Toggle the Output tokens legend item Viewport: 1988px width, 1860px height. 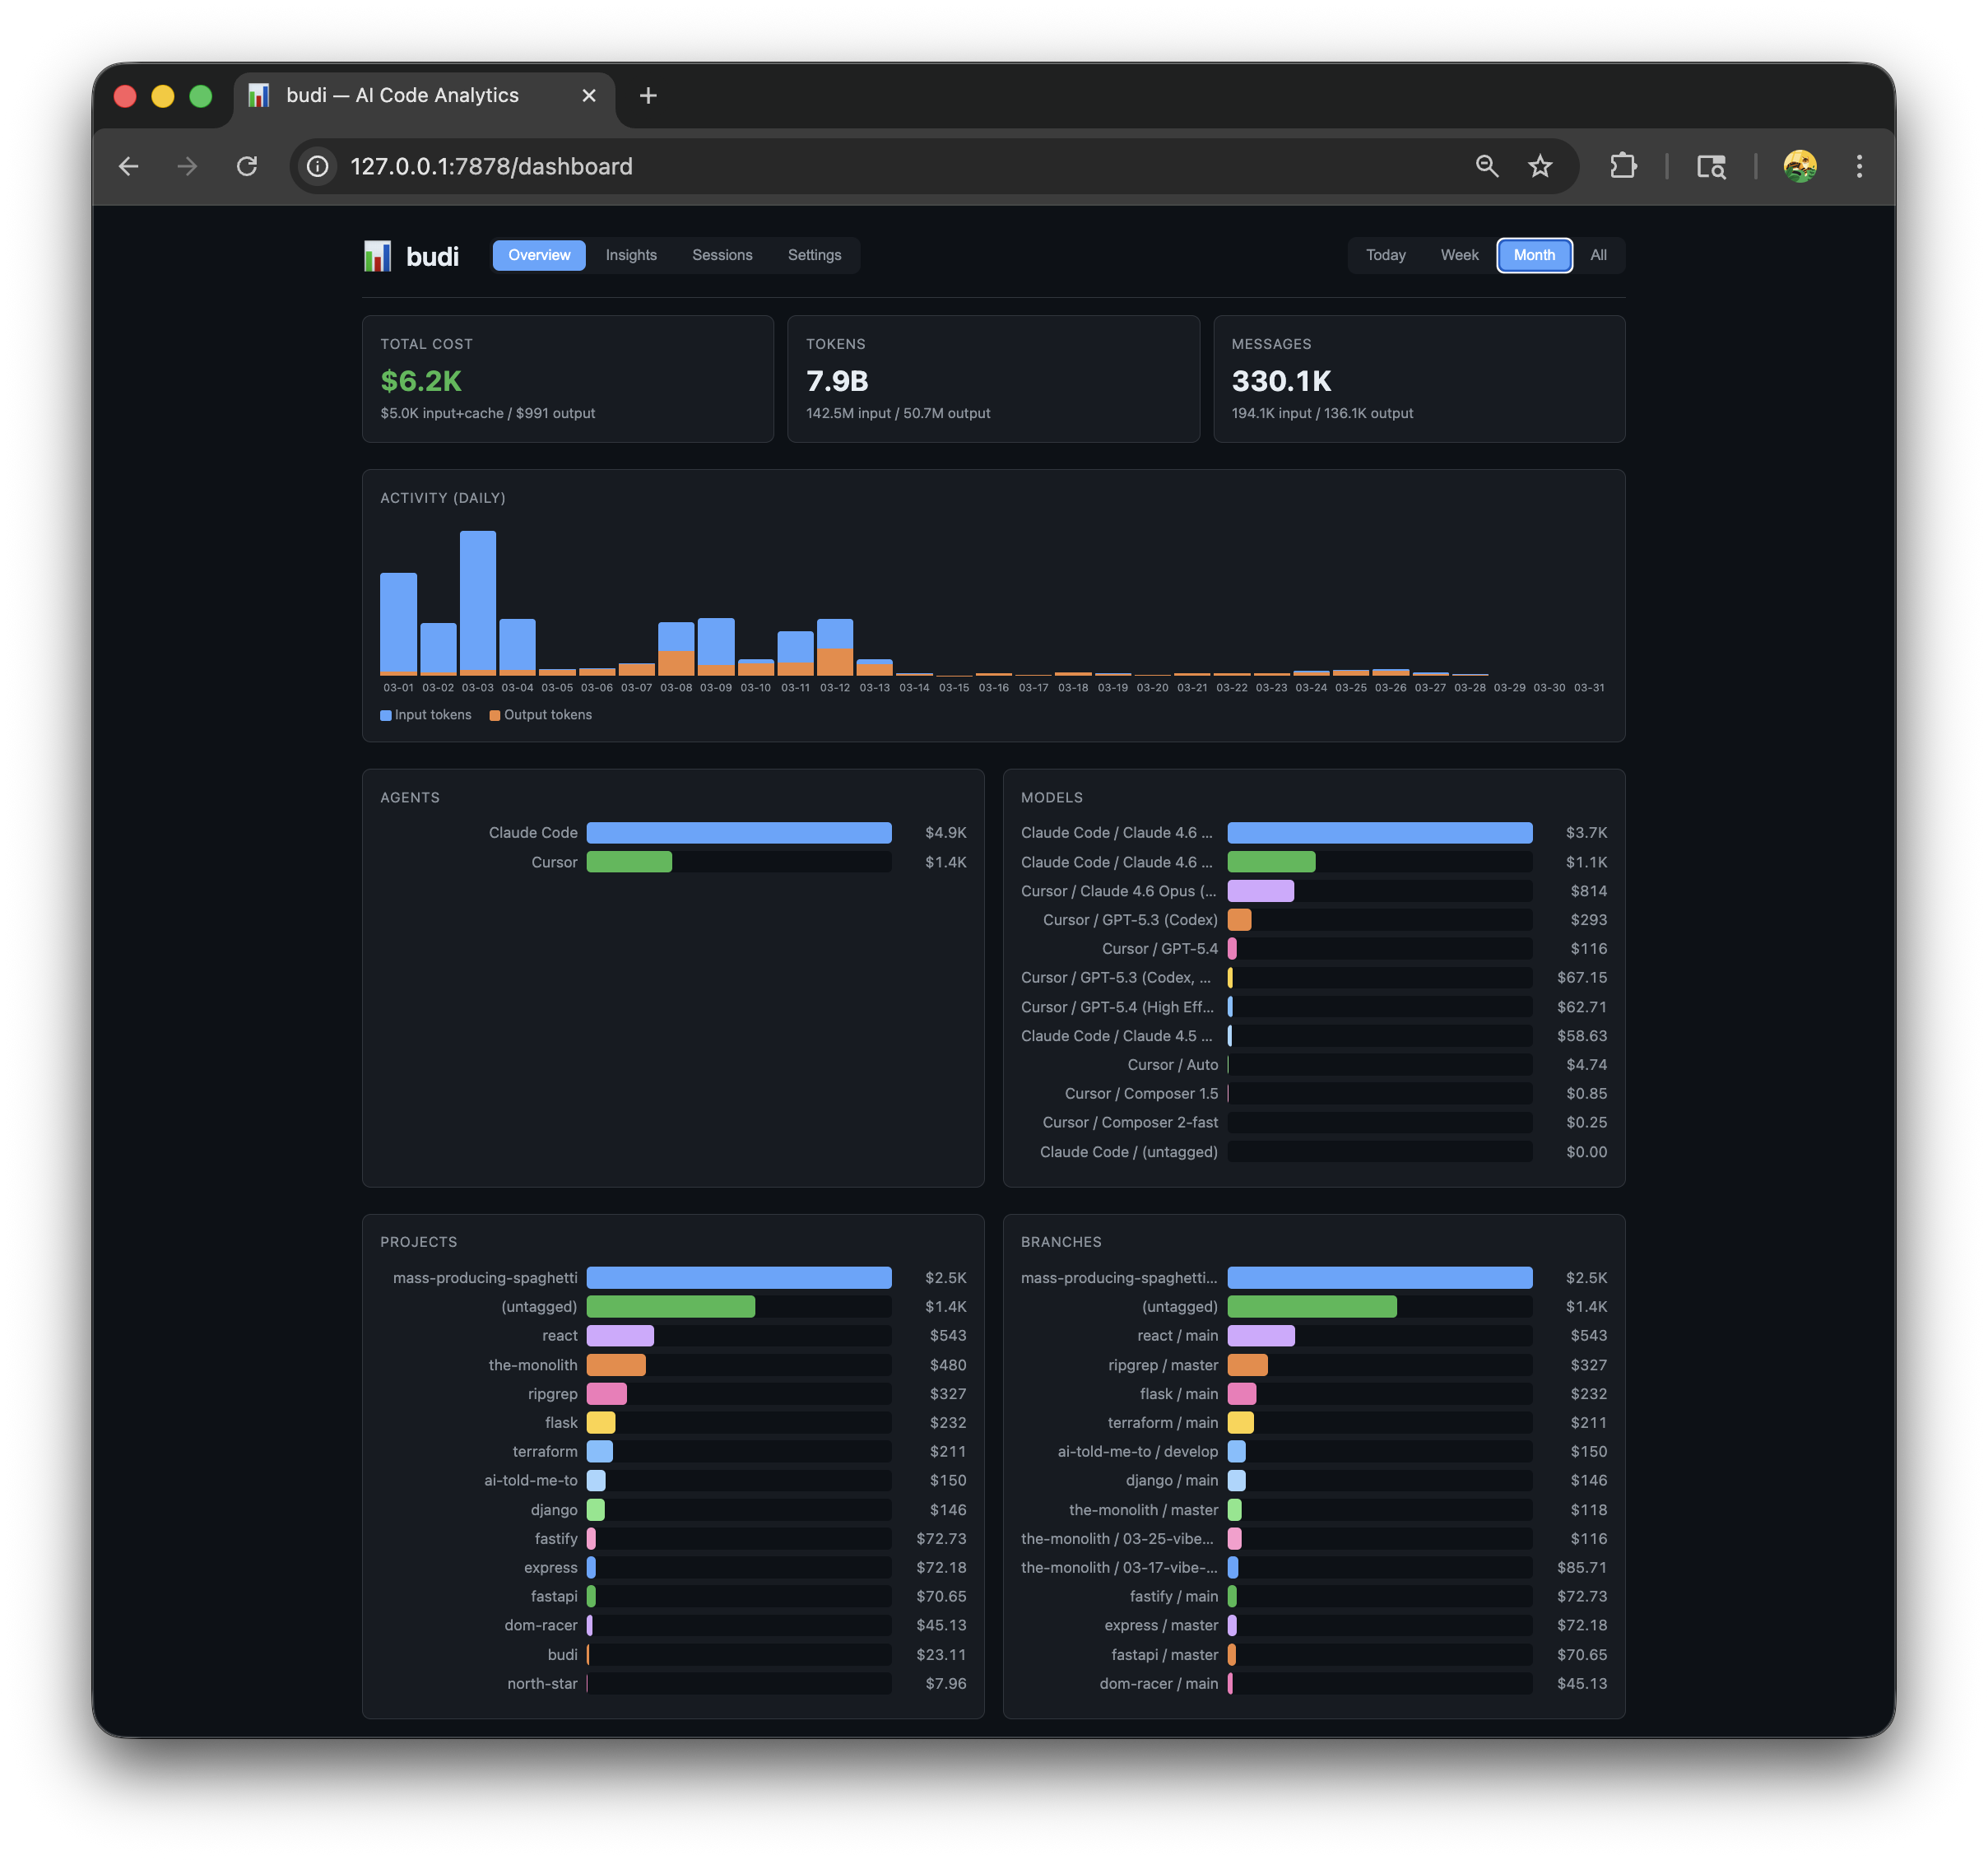pyautogui.click(x=540, y=714)
